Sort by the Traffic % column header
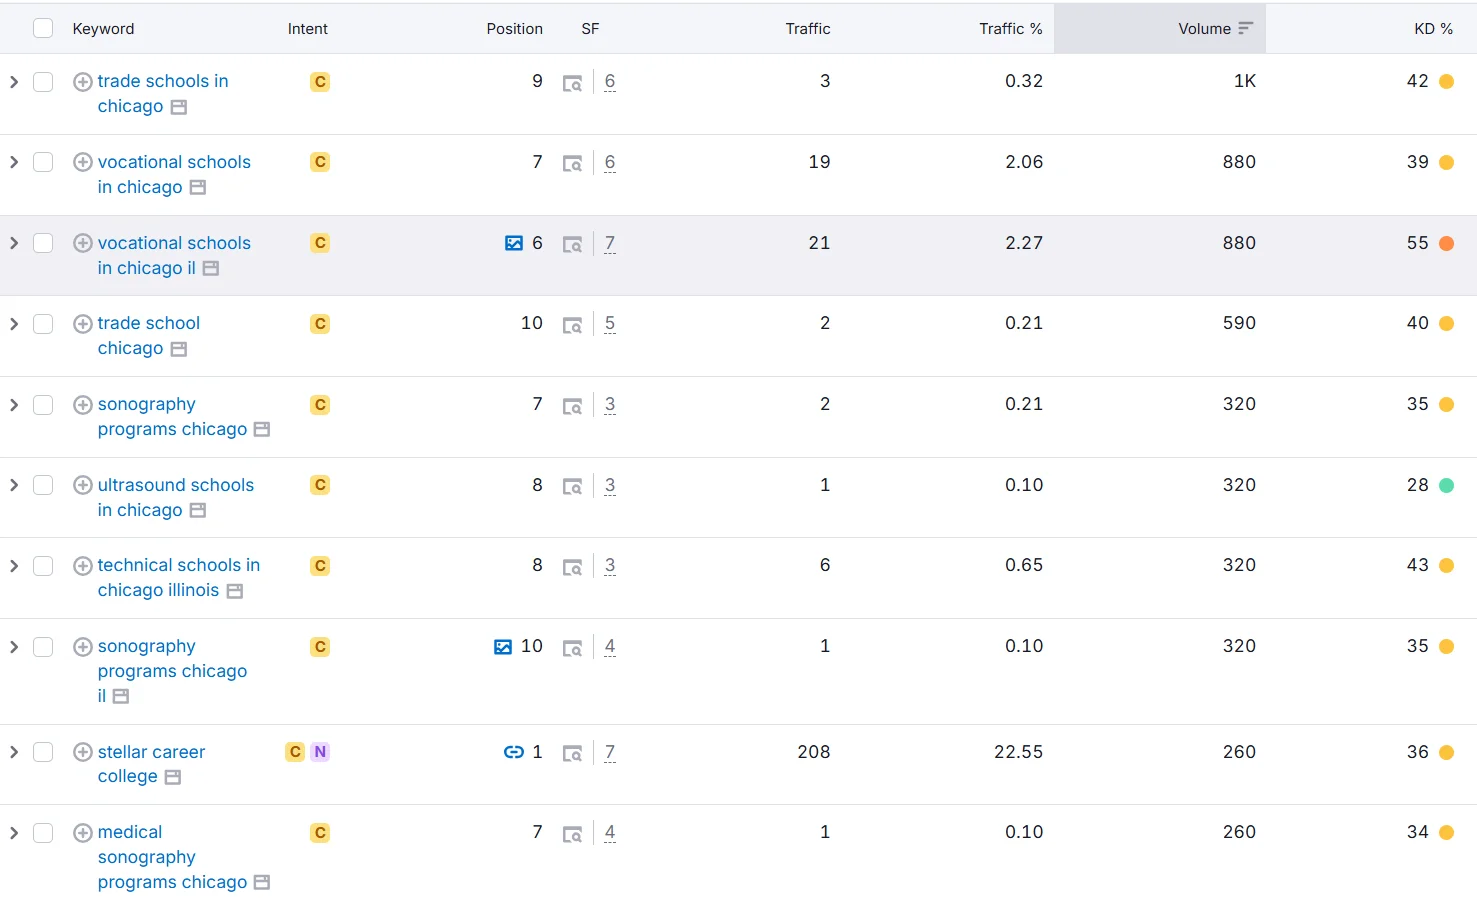The width and height of the screenshot is (1477, 901). pyautogui.click(x=1010, y=29)
